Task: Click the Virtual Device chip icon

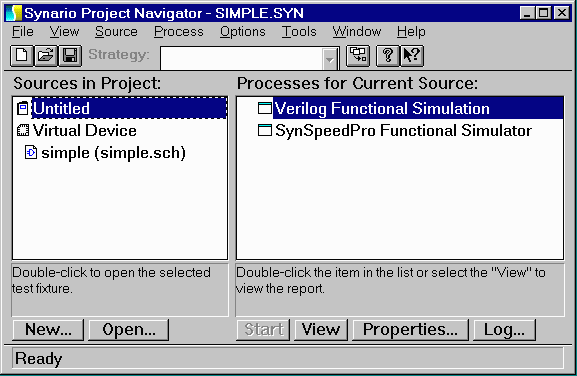Action: click(x=23, y=130)
